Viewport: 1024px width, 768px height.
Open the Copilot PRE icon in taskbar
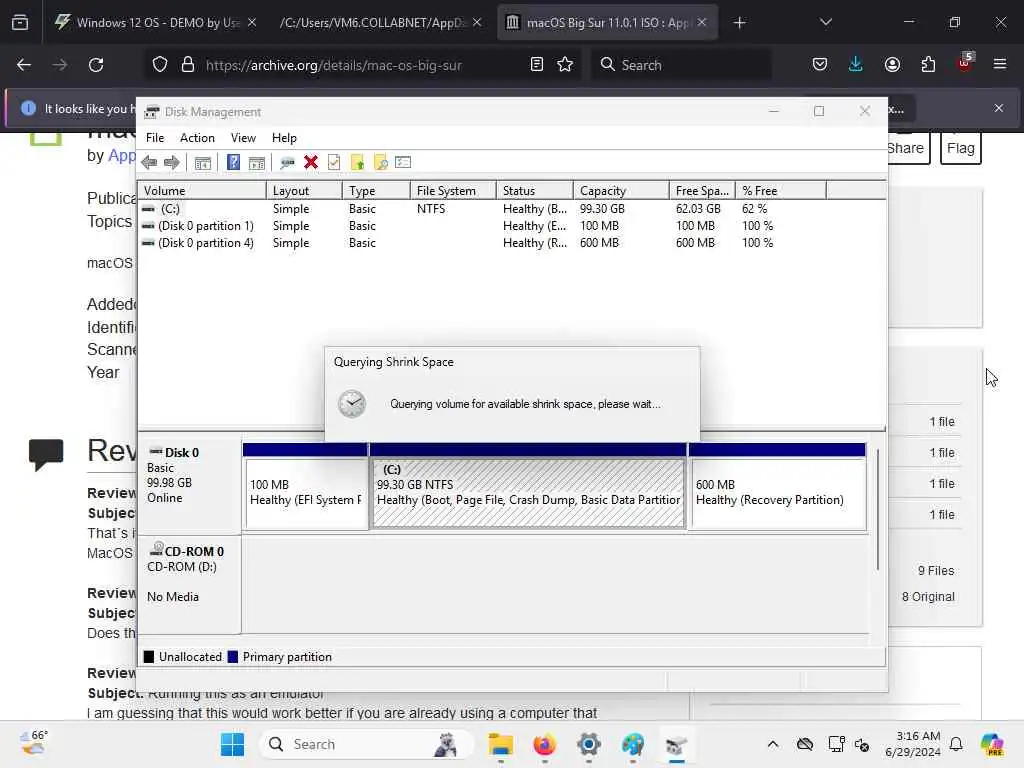992,744
